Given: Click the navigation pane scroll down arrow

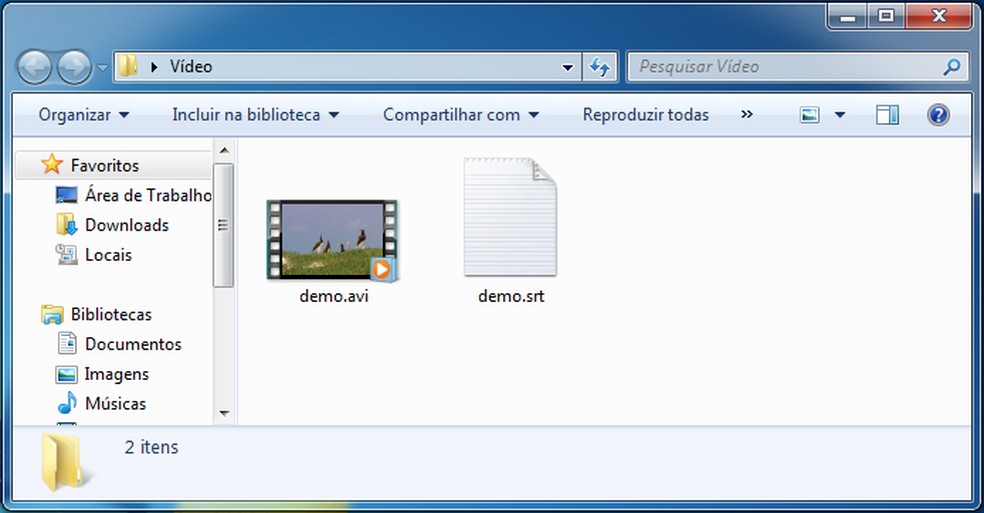Looking at the screenshot, I should [x=224, y=413].
